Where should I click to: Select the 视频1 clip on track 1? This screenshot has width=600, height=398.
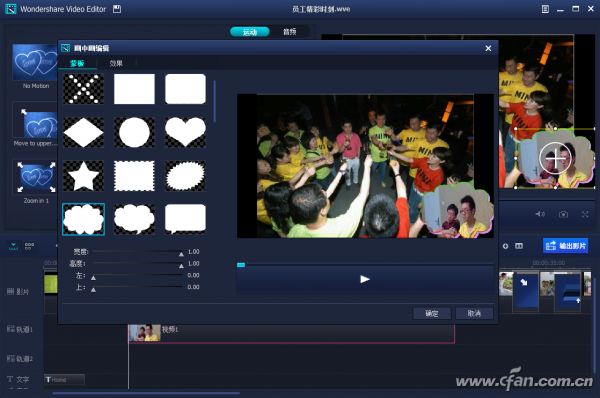pyautogui.click(x=292, y=333)
